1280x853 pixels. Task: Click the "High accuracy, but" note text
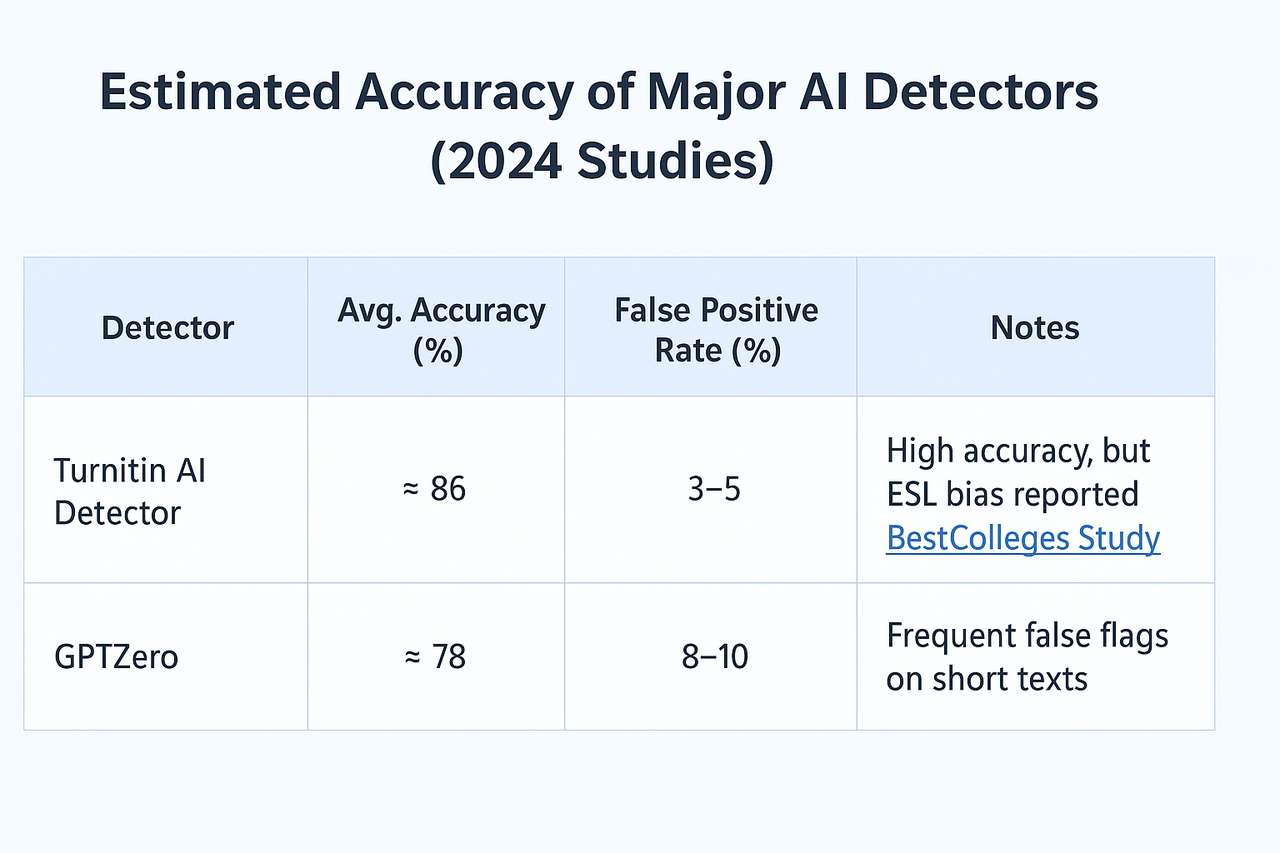(1018, 451)
